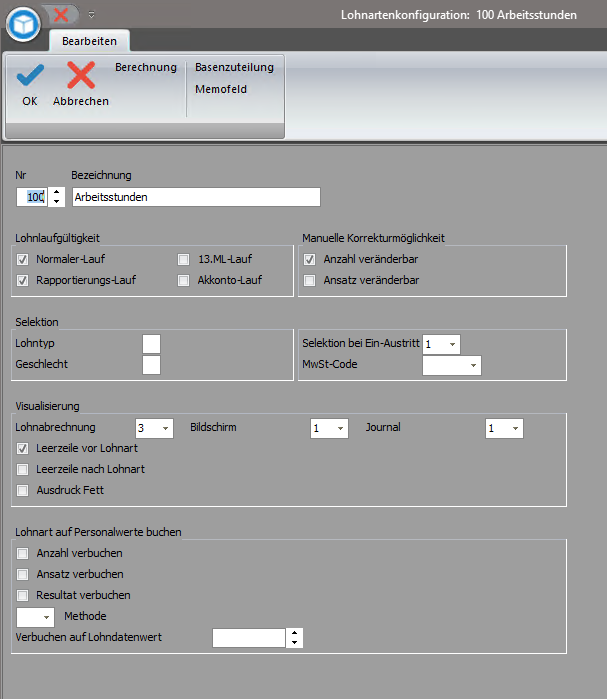The image size is (607, 699).
Task: Open the Basenzuteilung ribbon item
Action: [234, 67]
